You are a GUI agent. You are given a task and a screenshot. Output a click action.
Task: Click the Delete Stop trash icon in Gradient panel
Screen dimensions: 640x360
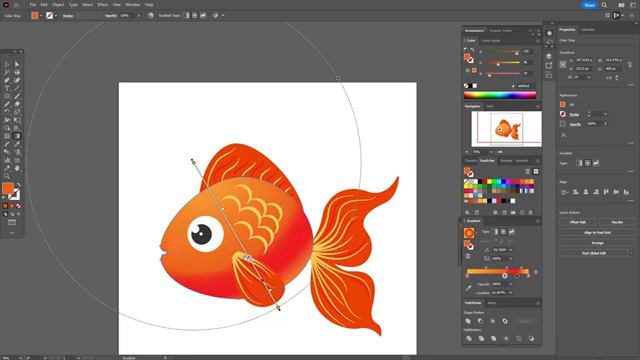point(536,272)
